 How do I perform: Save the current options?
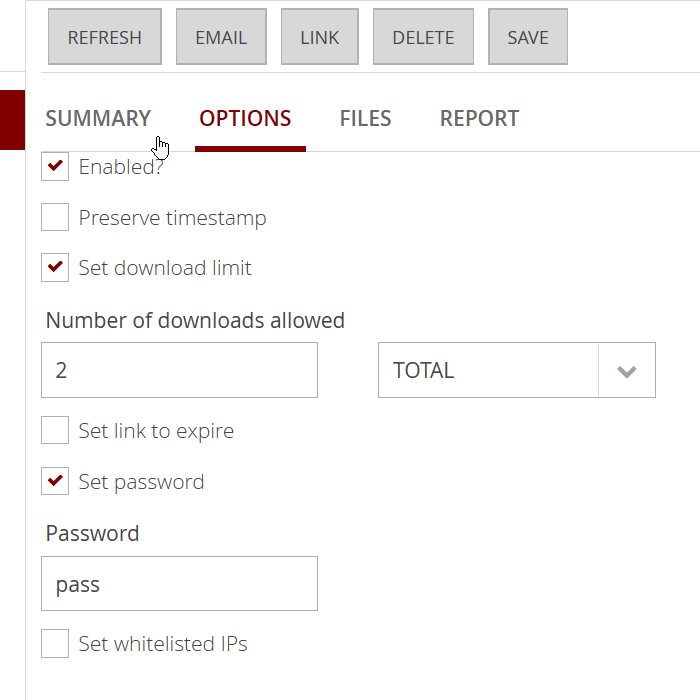click(527, 38)
